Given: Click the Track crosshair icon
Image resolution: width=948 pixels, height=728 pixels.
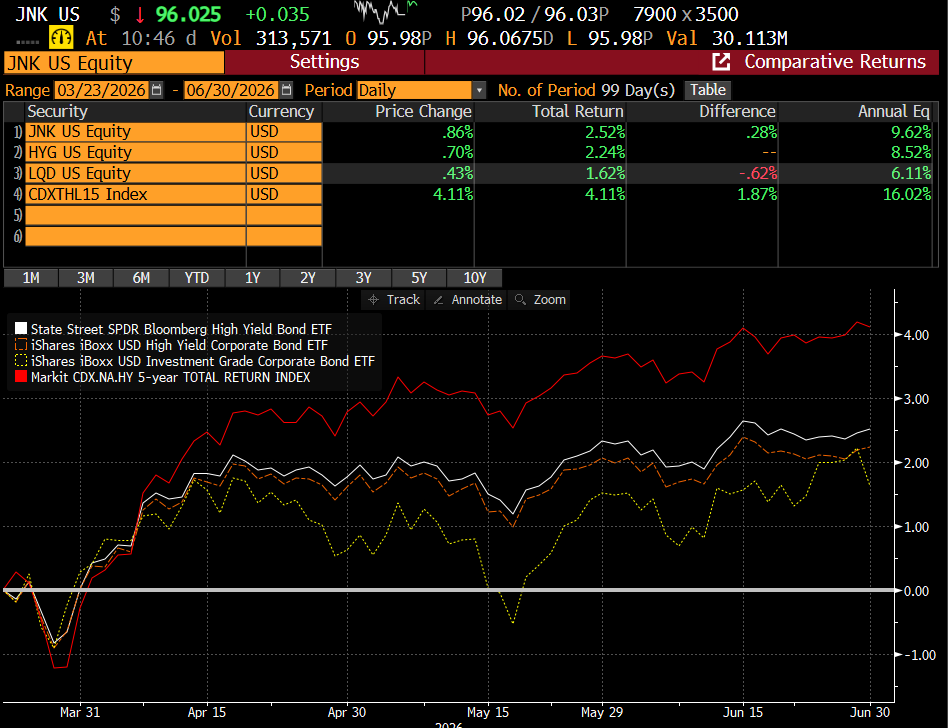Looking at the screenshot, I should [x=374, y=300].
